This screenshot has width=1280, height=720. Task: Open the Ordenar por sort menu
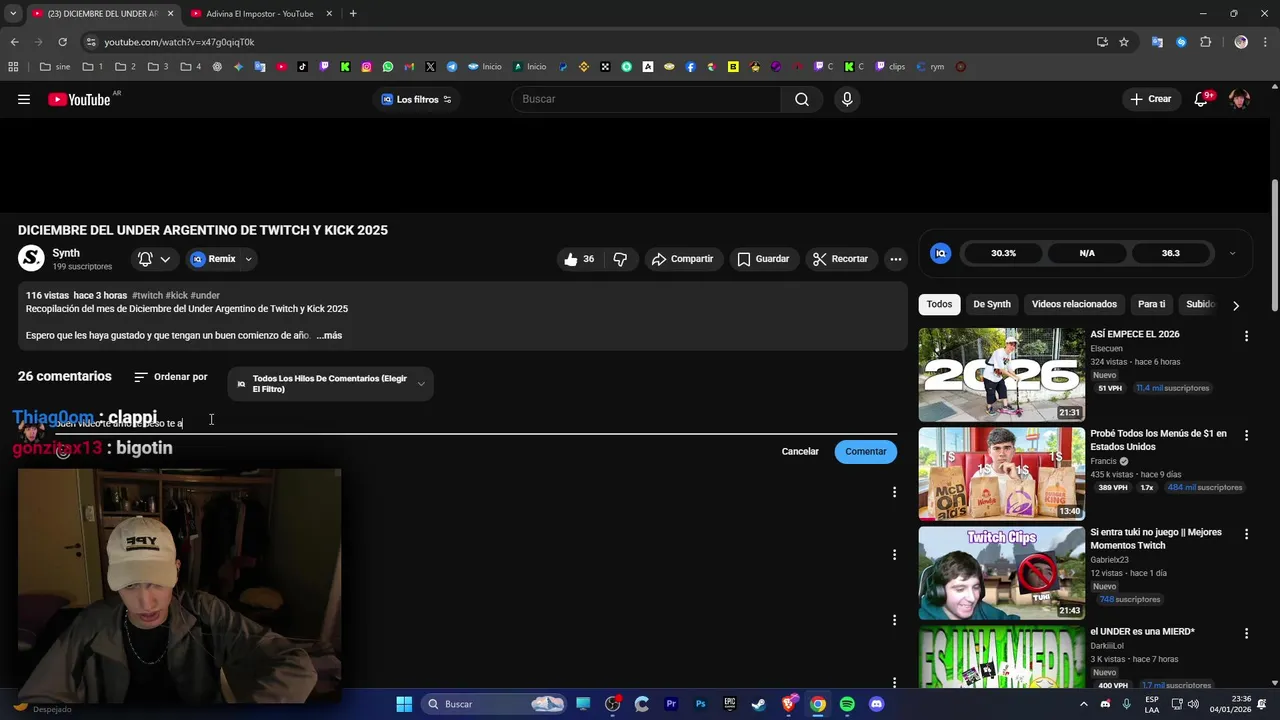171,377
